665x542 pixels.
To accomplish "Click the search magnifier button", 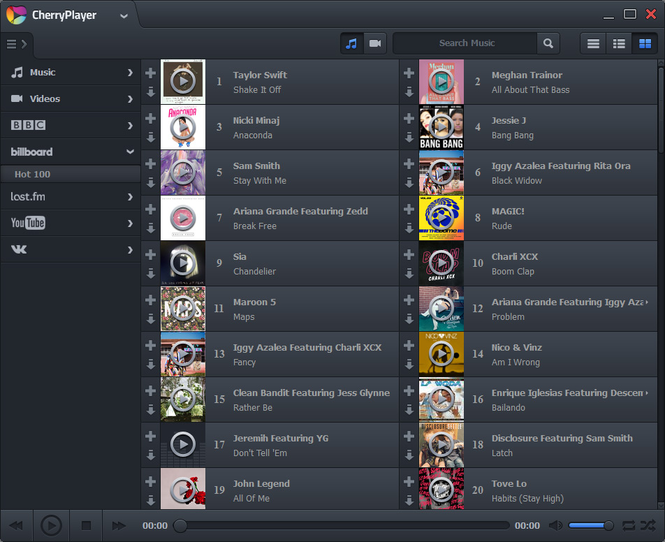I will click(x=548, y=43).
